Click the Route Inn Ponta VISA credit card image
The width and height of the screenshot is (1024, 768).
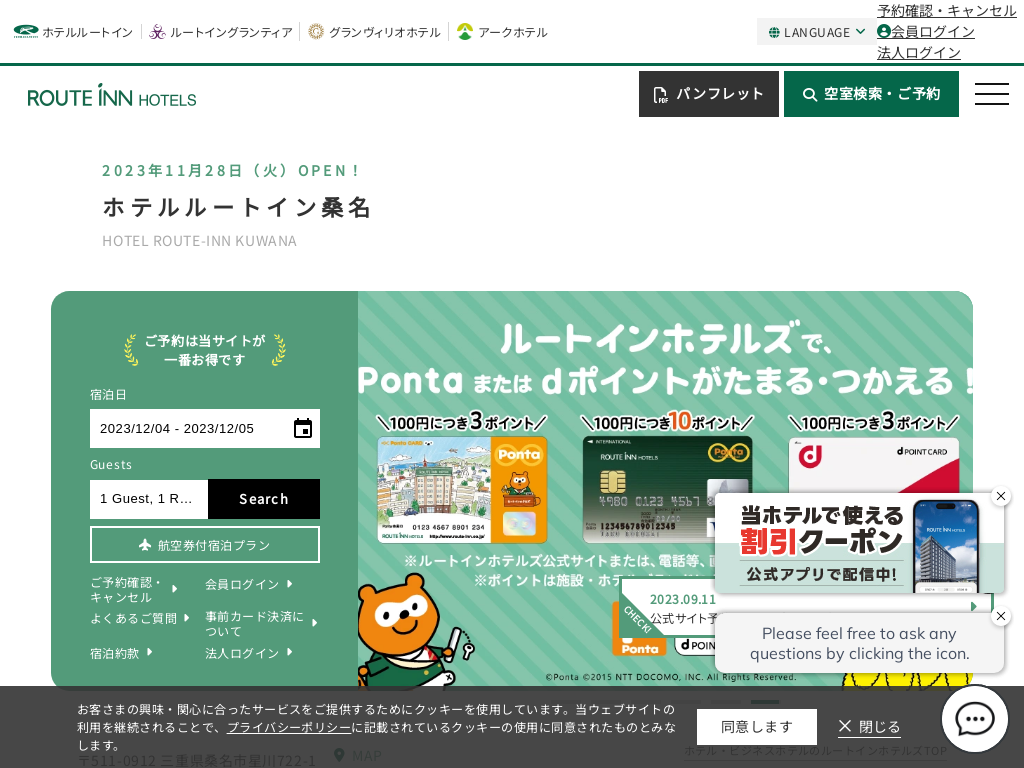[x=667, y=490]
